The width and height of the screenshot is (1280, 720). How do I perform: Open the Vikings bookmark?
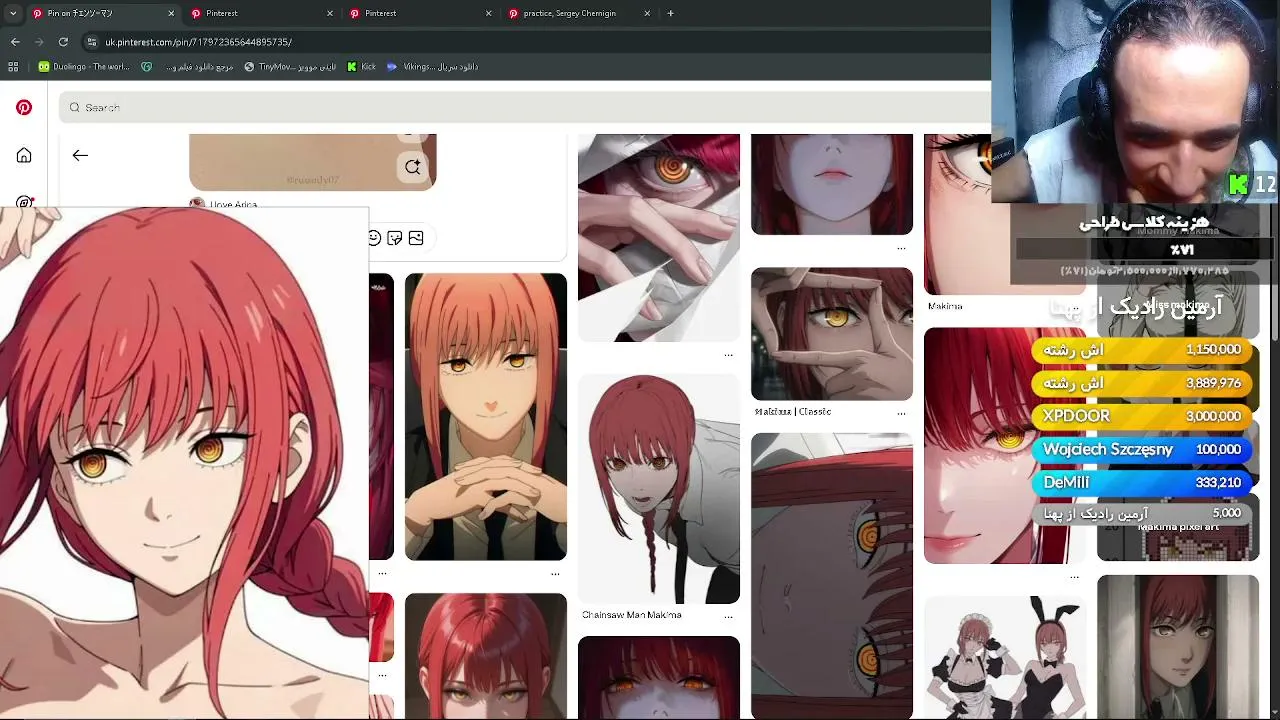[x=432, y=67]
